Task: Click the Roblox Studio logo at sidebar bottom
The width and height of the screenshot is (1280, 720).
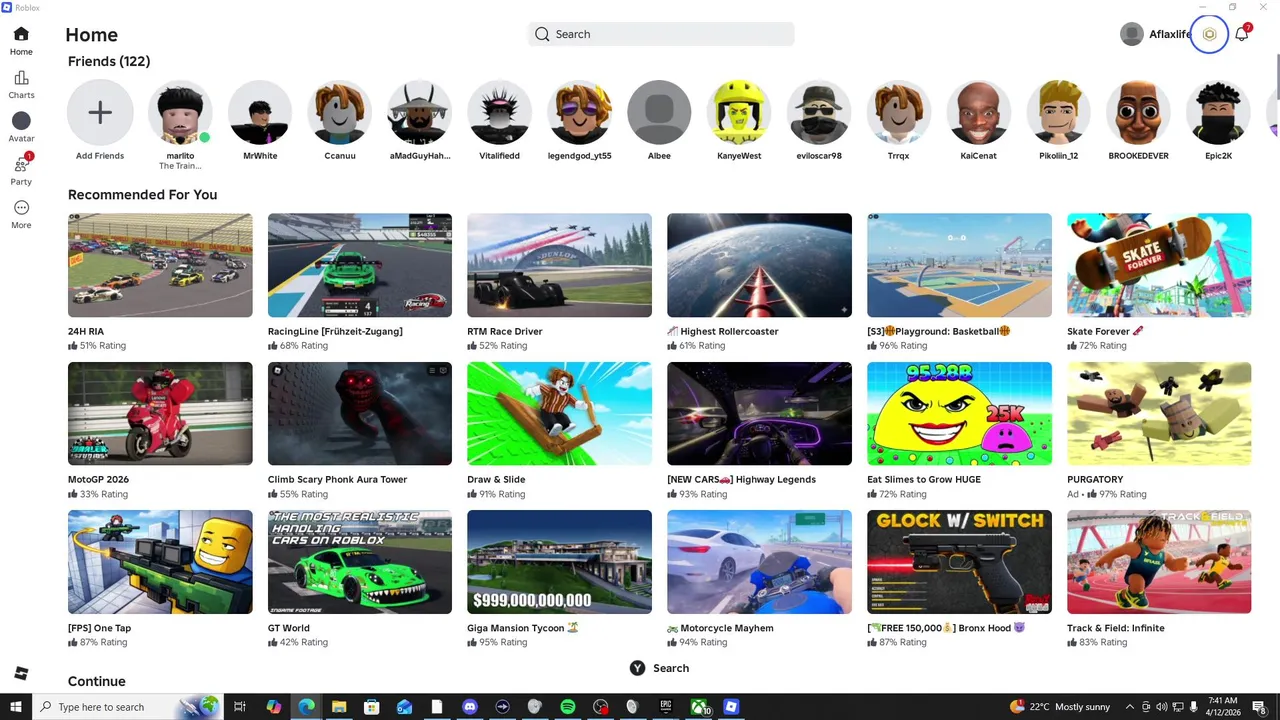Action: point(21,673)
